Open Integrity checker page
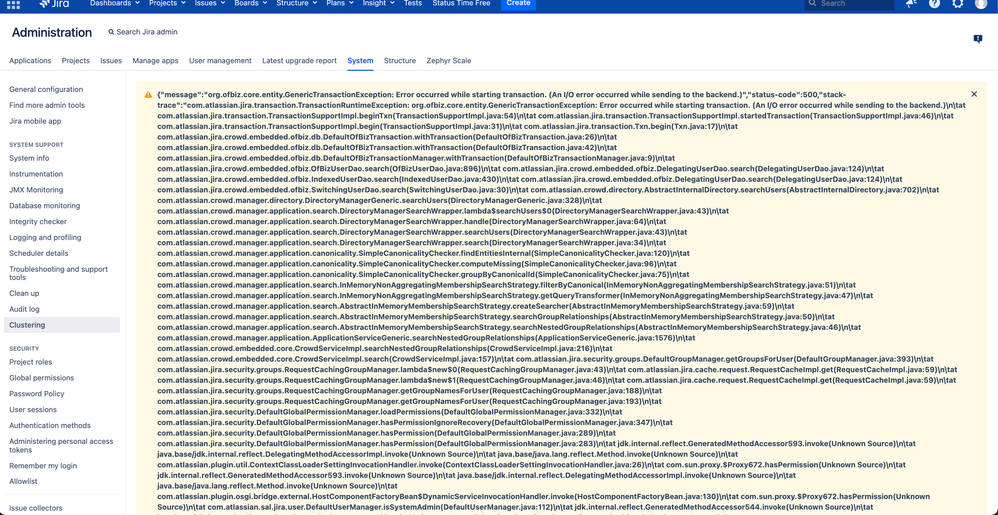 click(x=38, y=222)
